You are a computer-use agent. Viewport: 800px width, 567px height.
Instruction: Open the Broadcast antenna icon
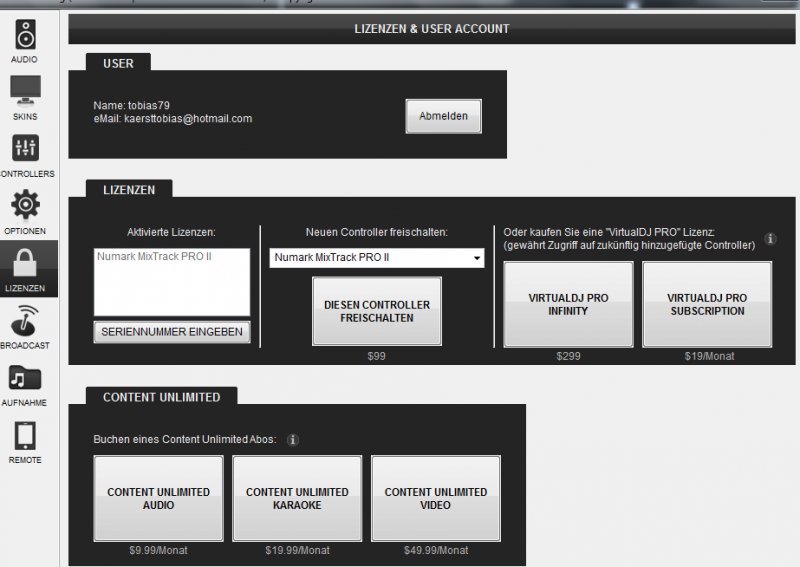pos(25,321)
